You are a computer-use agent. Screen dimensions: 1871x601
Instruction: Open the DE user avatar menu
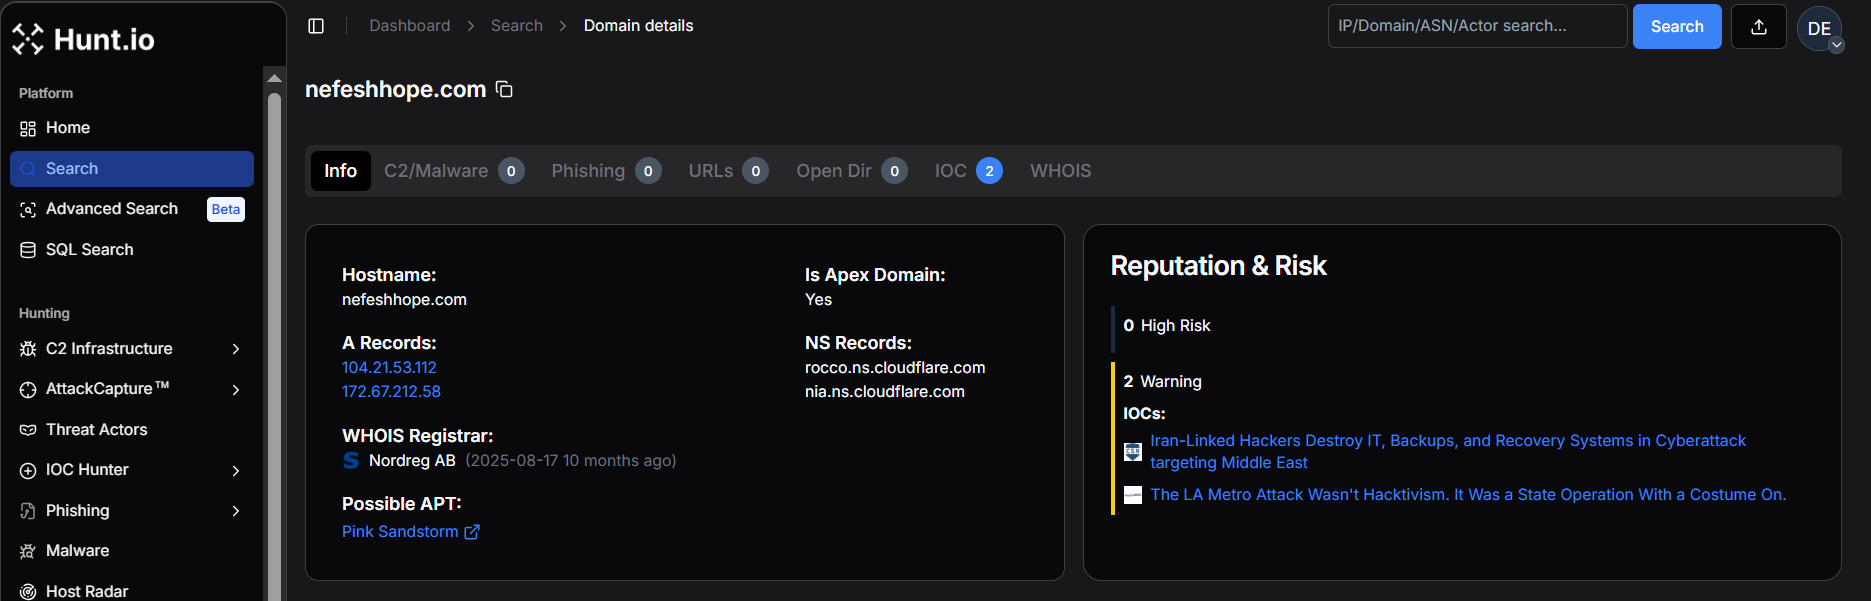tap(1819, 28)
